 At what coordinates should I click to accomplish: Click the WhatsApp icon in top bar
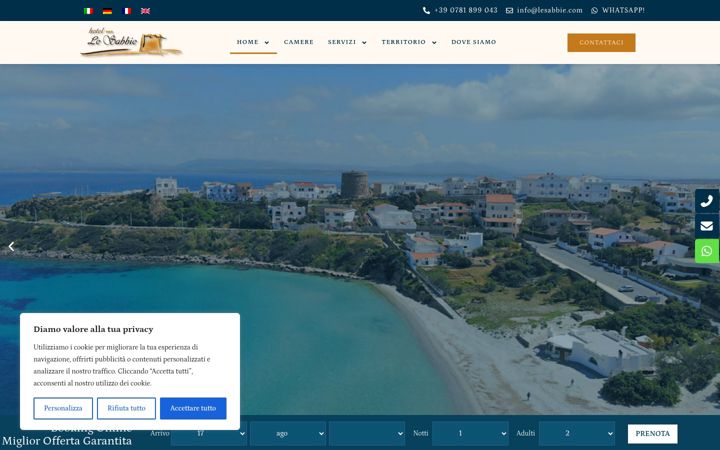pyautogui.click(x=594, y=11)
